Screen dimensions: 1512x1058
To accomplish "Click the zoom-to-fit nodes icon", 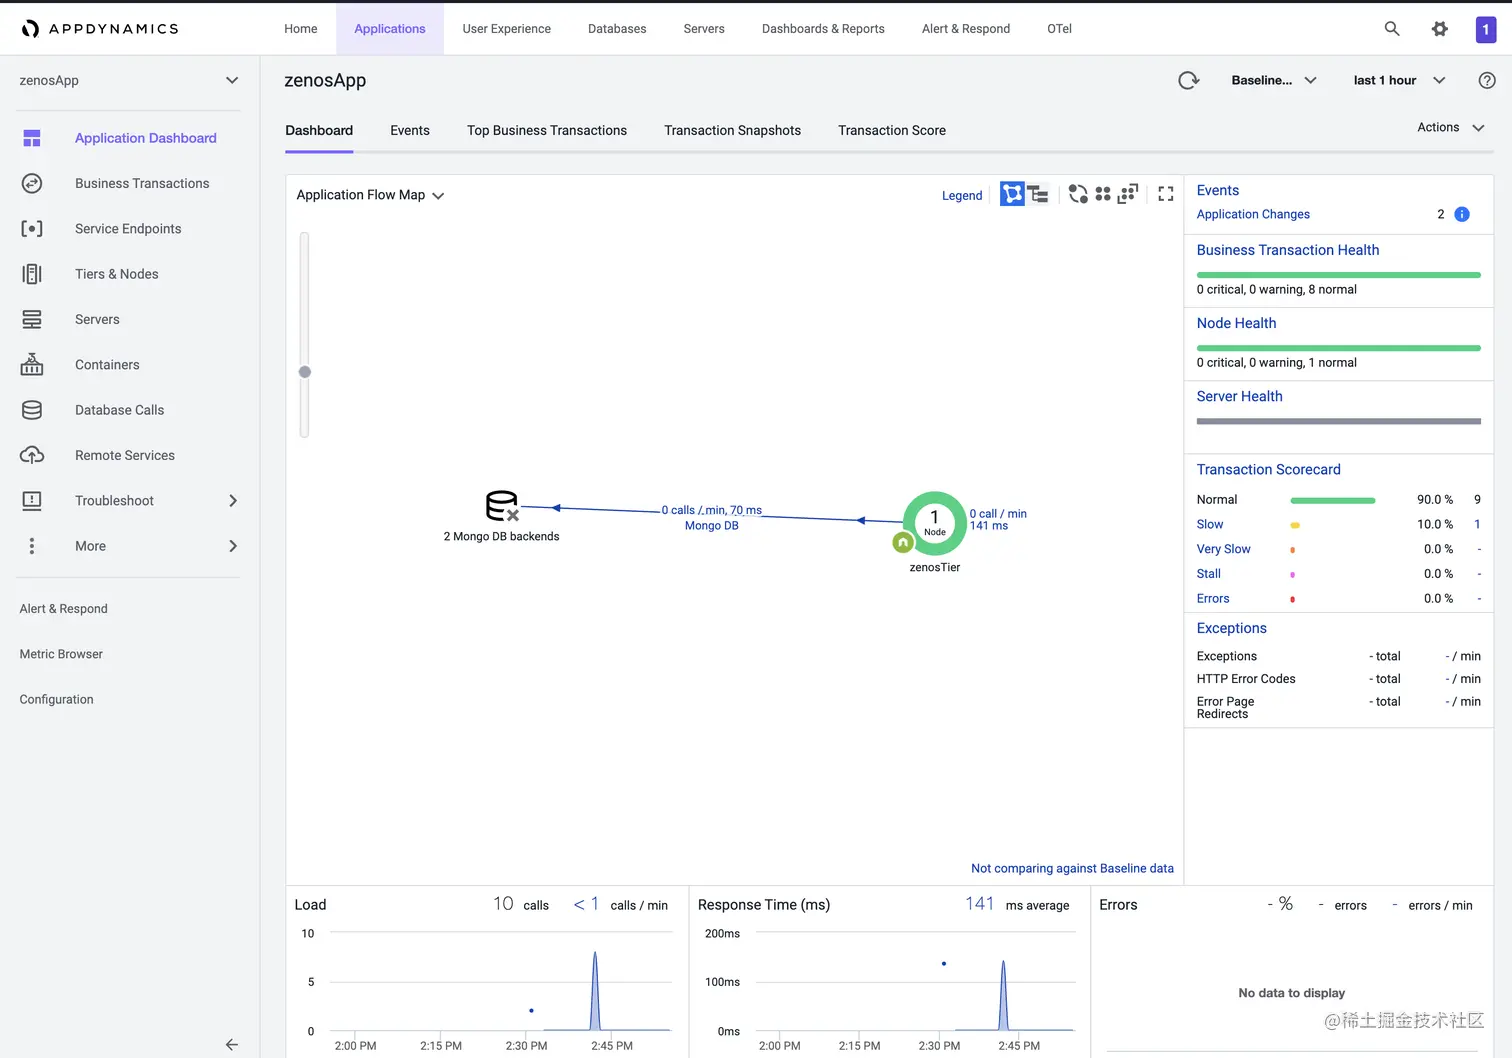I will click(1128, 194).
